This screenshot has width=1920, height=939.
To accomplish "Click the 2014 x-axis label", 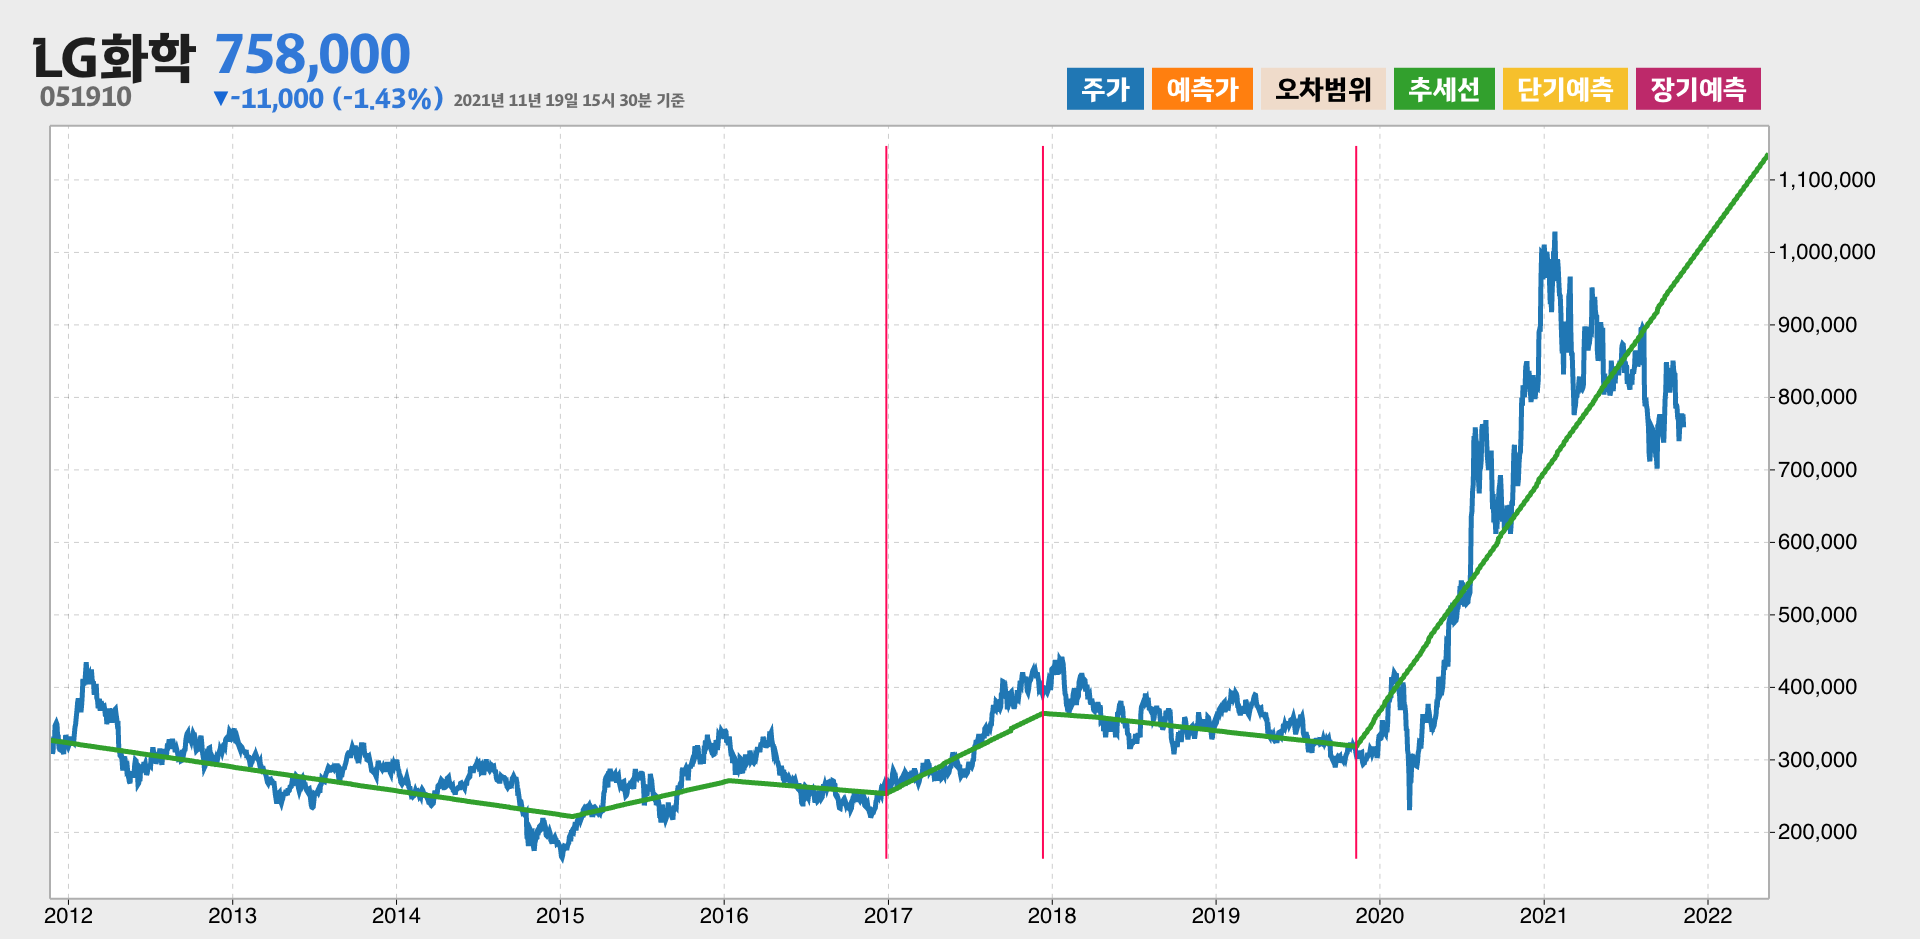I will (396, 915).
